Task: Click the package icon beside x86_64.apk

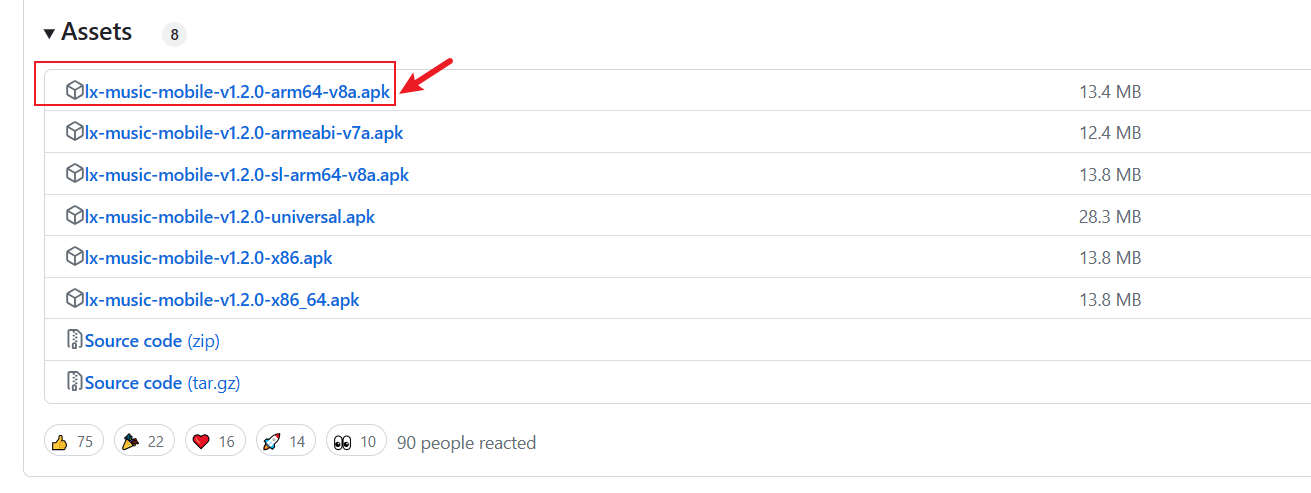Action: click(x=75, y=299)
